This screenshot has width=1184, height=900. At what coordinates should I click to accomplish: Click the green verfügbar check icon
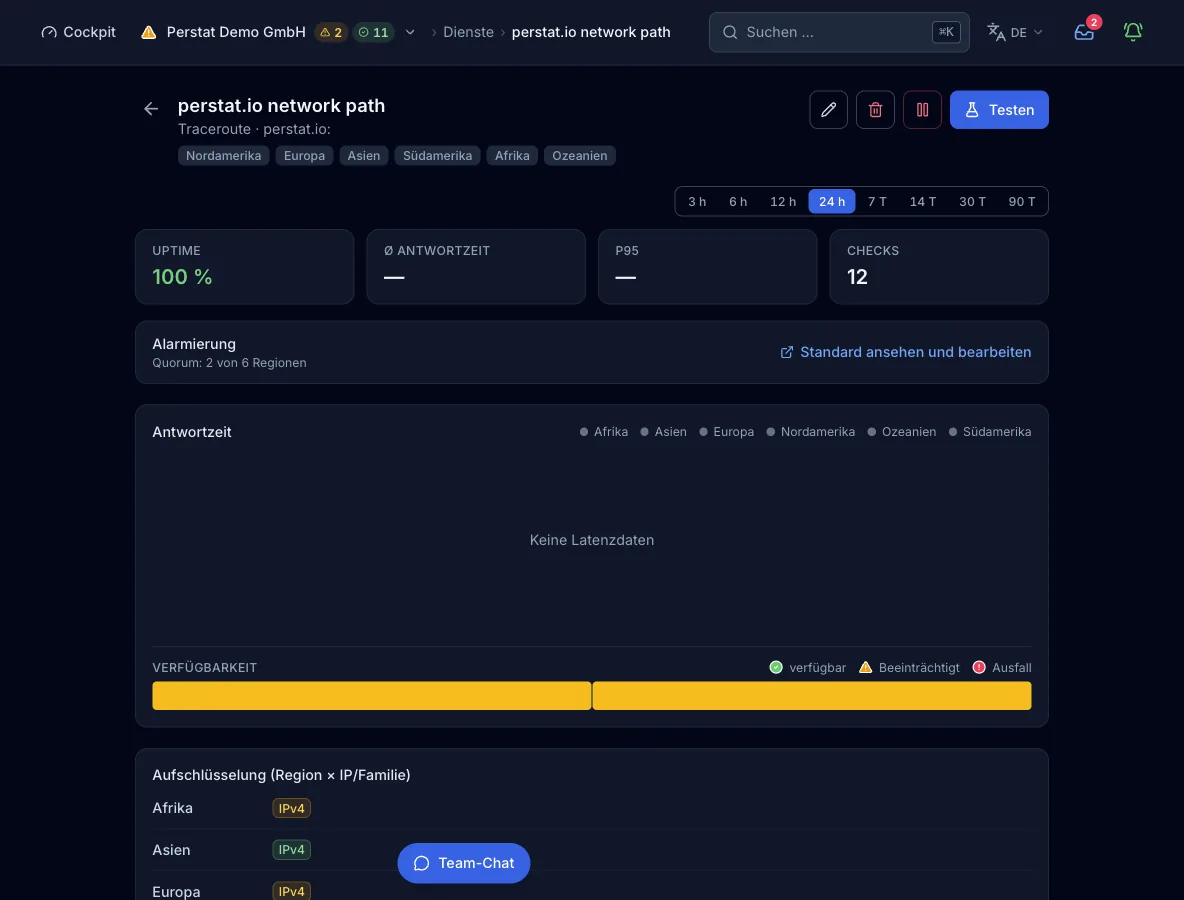(775, 667)
